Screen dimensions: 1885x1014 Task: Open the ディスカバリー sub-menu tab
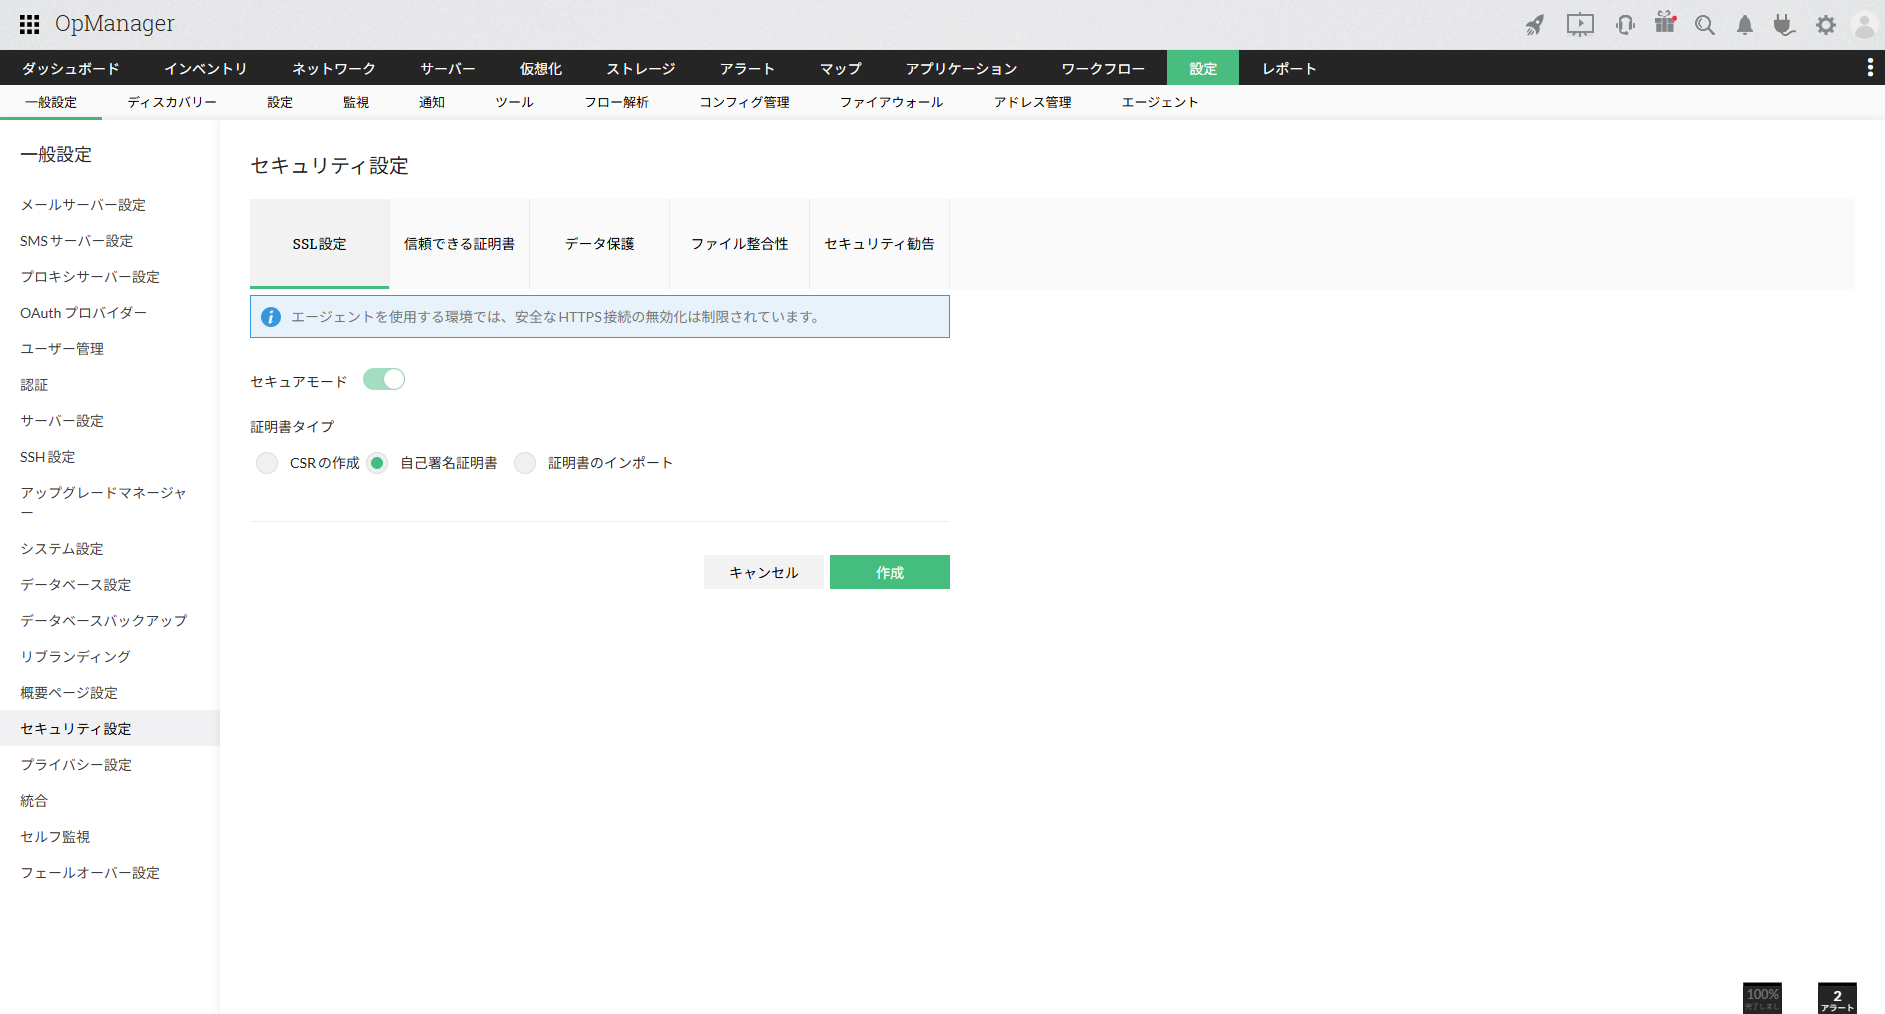(172, 102)
